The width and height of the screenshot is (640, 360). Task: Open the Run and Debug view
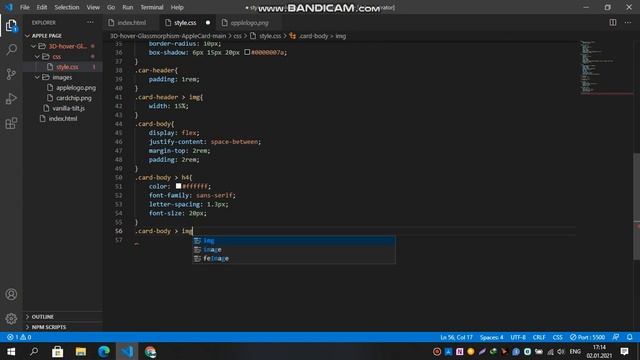pos(11,98)
